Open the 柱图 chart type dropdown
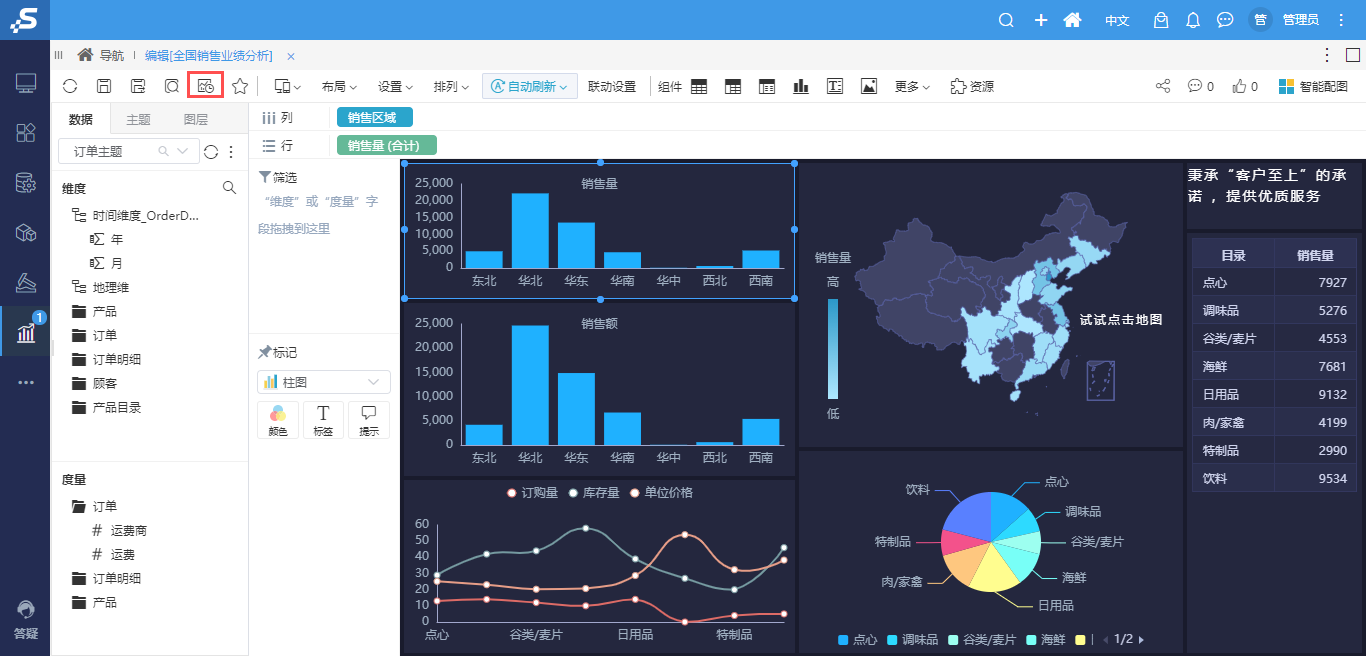The height and width of the screenshot is (656, 1366). [x=323, y=382]
